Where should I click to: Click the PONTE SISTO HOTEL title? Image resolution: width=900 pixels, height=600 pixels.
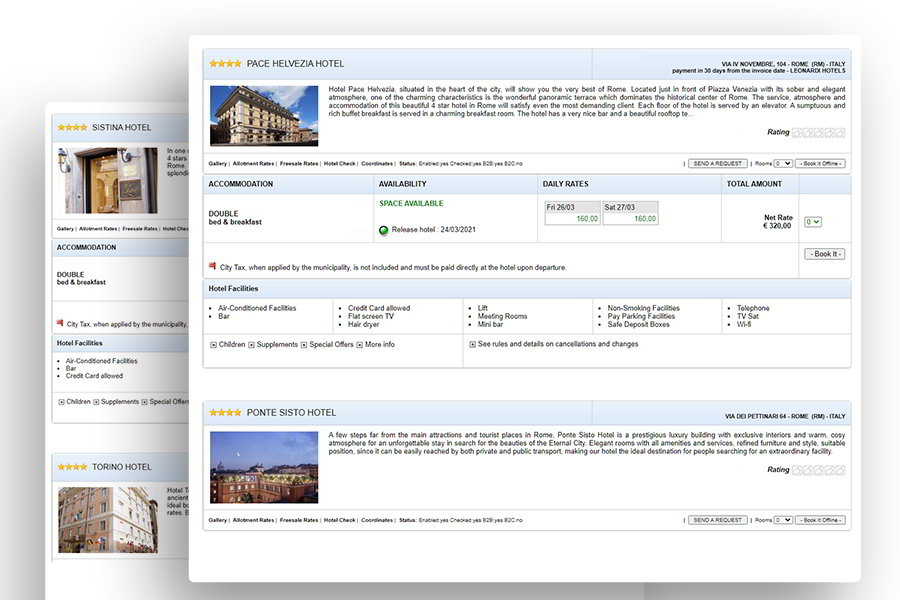pyautogui.click(x=292, y=412)
